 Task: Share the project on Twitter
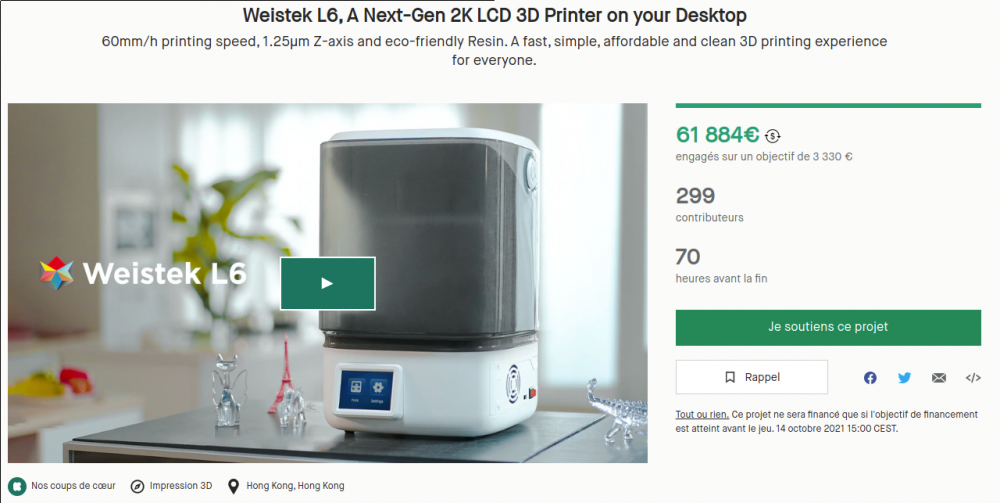tap(904, 378)
